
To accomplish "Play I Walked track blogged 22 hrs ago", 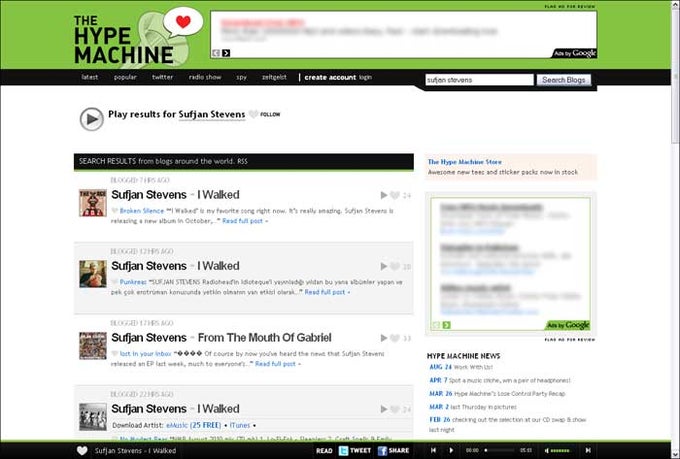I will [x=383, y=409].
